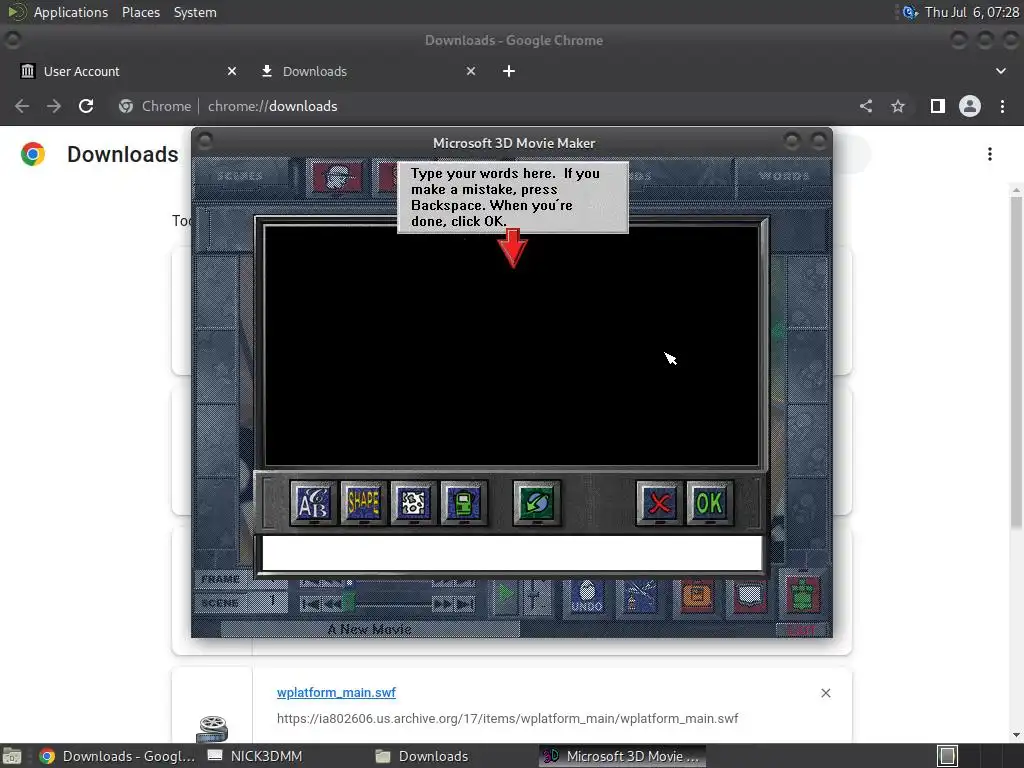Open the Chrome three-dot menu
The width and height of the screenshot is (1024, 768).
[1002, 106]
